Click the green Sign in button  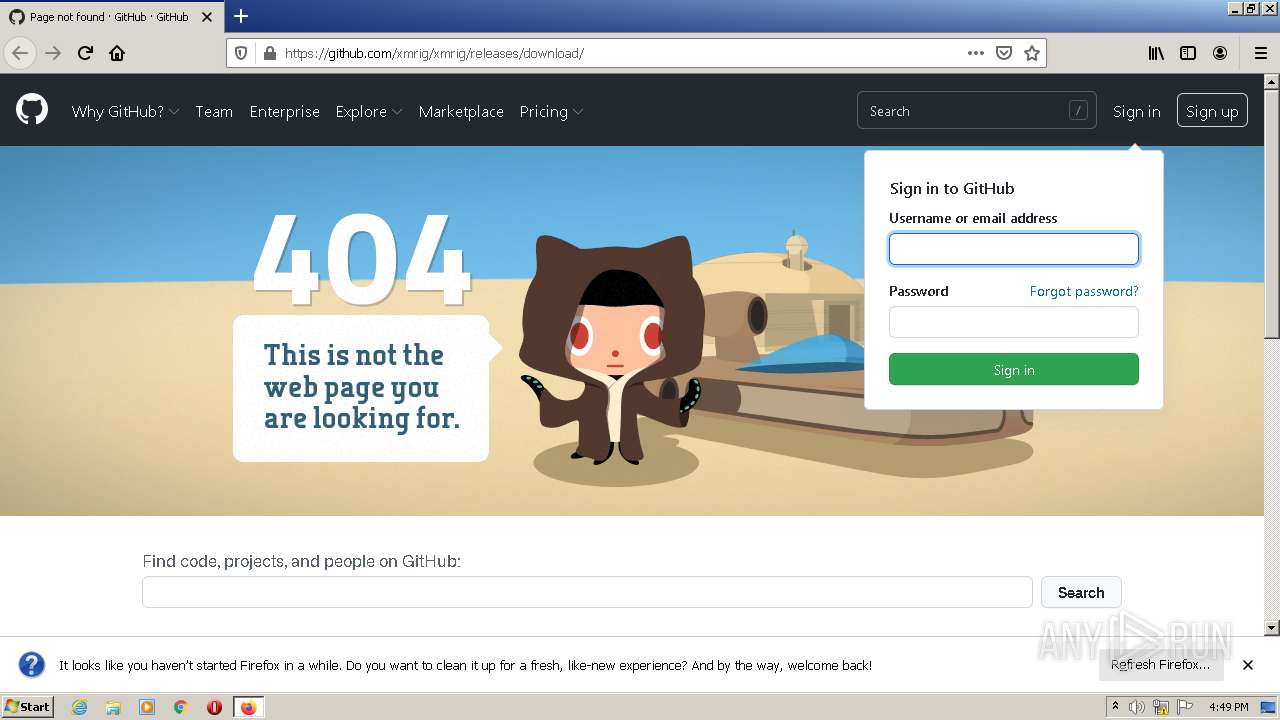click(1014, 369)
